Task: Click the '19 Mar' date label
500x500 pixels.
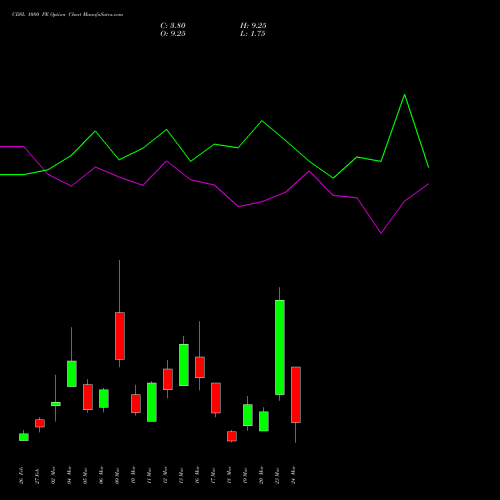Action: (x=246, y=476)
